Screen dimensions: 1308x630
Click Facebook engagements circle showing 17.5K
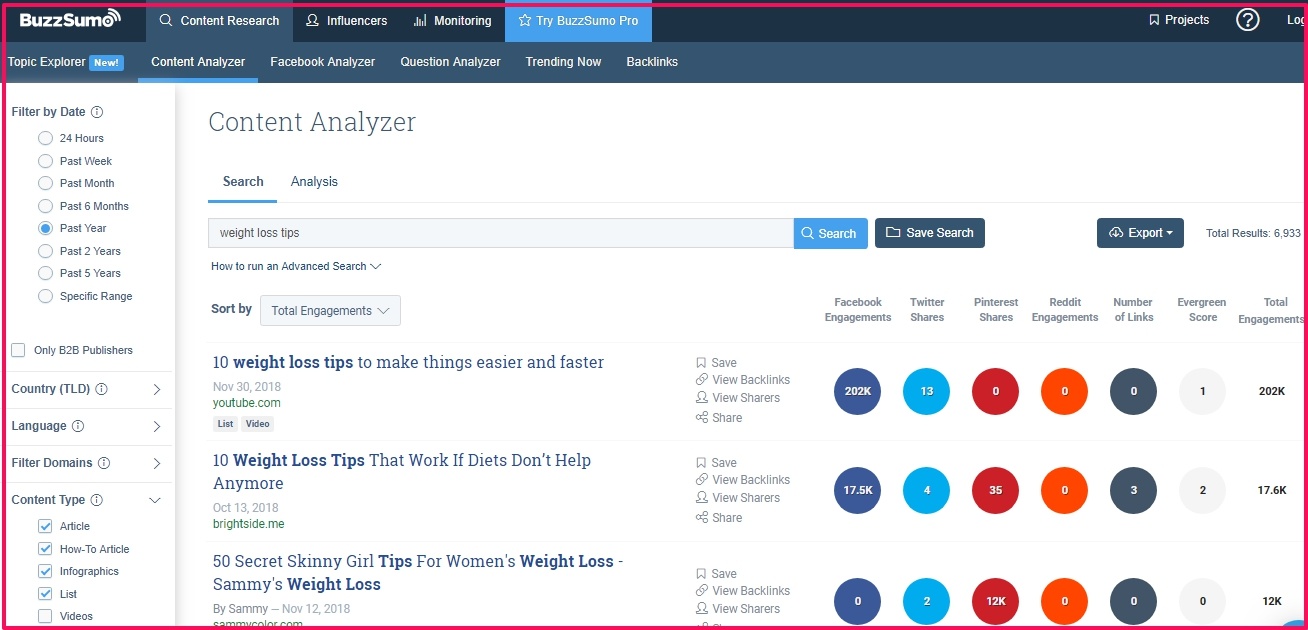857,491
